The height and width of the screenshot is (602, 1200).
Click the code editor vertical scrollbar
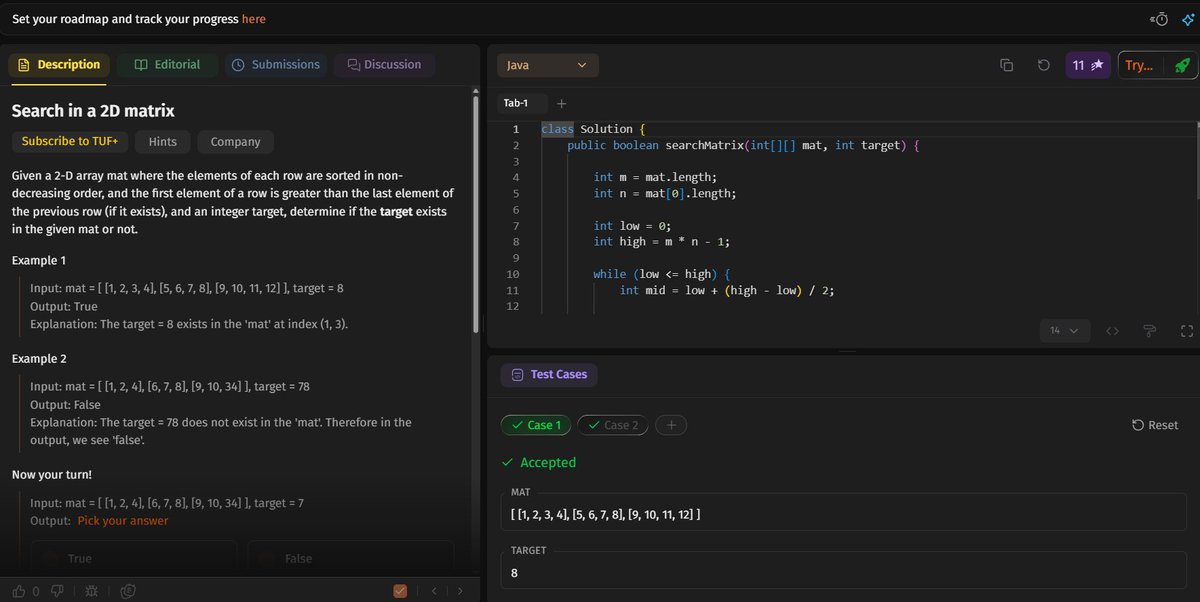1196,160
